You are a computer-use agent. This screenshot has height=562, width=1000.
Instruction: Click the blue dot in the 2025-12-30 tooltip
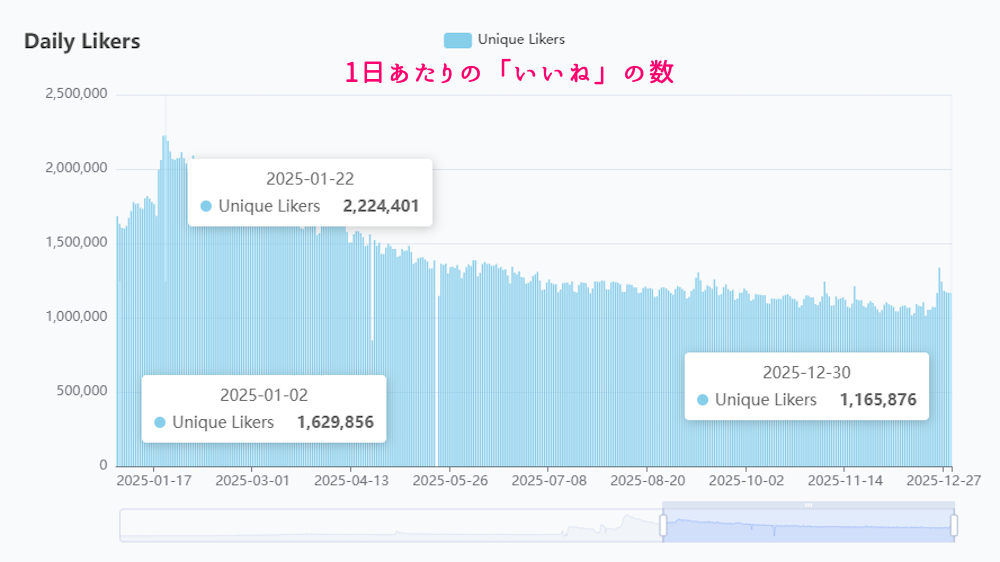coord(702,400)
